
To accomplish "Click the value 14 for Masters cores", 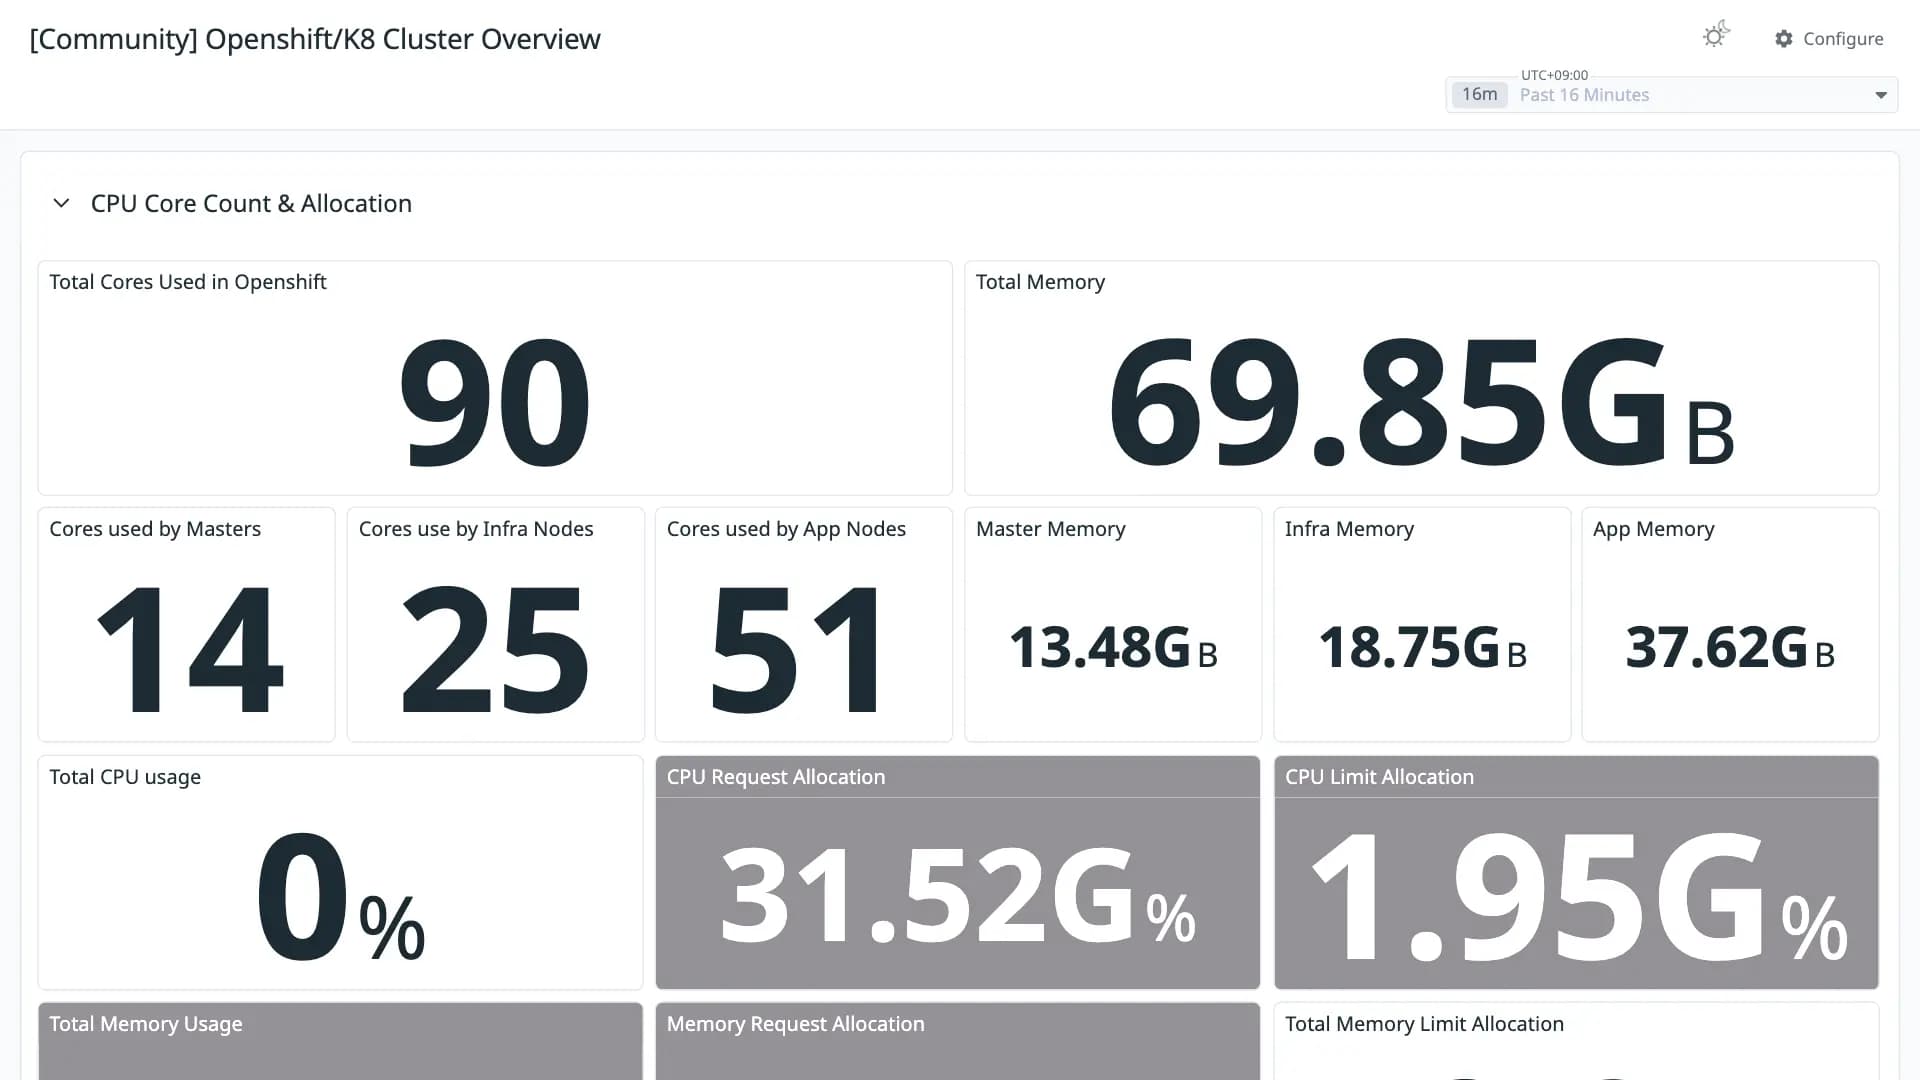I will [190, 649].
